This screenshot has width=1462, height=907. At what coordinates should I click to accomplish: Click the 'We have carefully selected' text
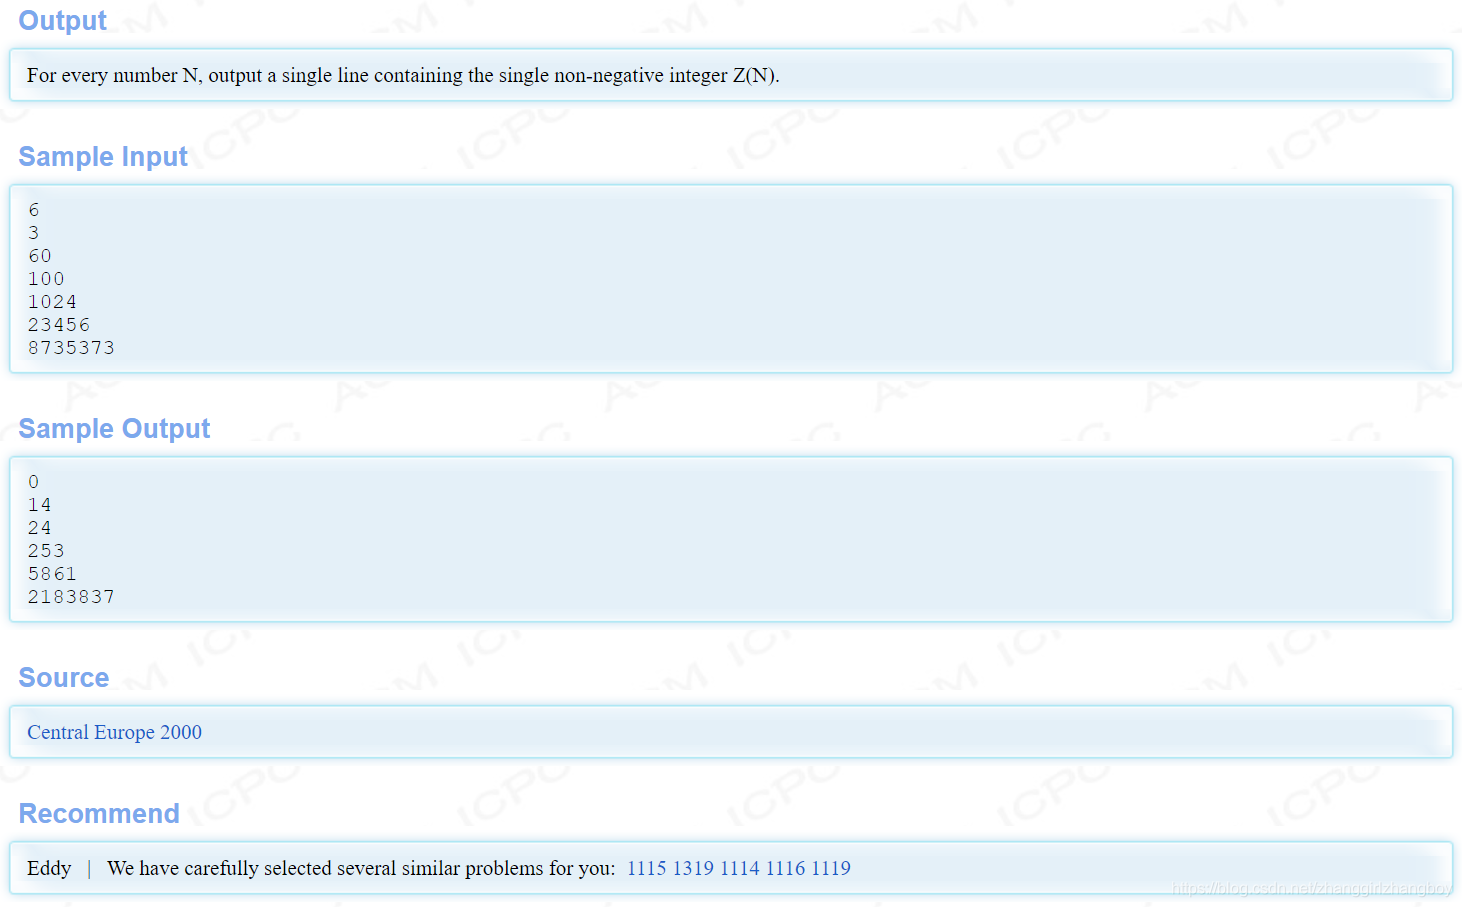(361, 868)
